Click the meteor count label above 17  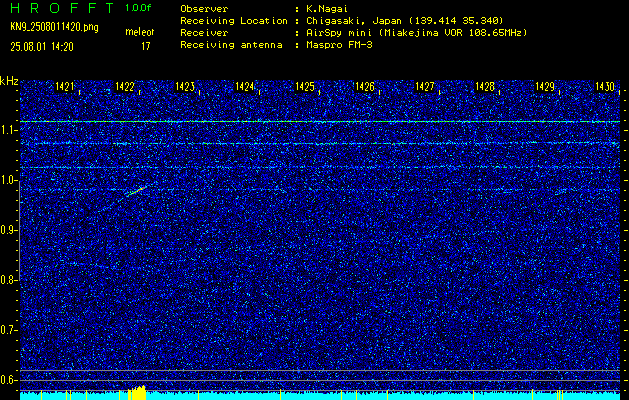pyautogui.click(x=140, y=32)
